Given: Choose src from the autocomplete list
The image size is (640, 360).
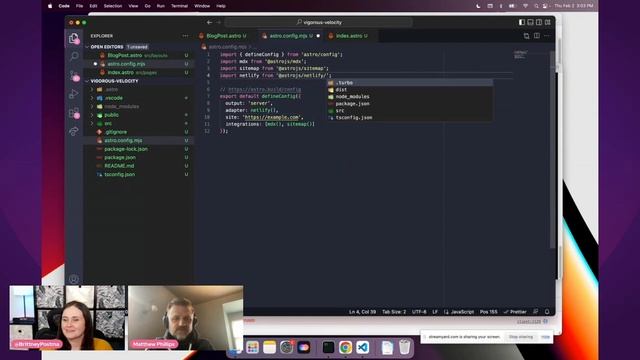Looking at the screenshot, I should pos(410,111).
